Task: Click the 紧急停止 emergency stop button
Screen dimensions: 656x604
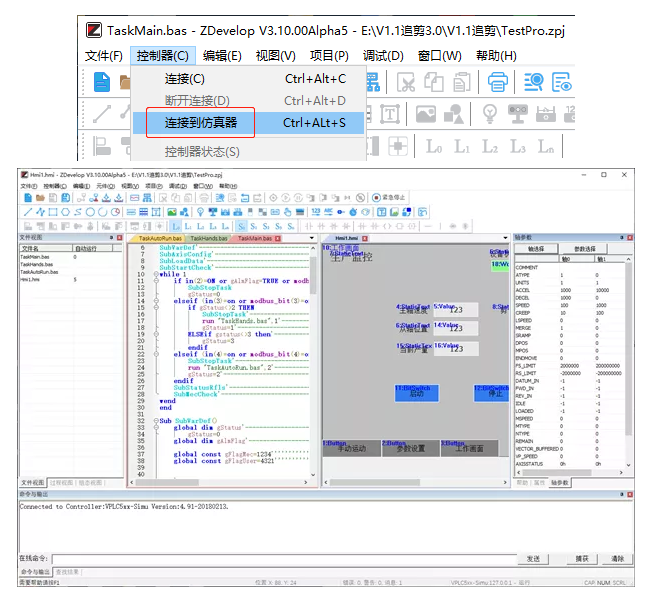Action: pos(389,197)
